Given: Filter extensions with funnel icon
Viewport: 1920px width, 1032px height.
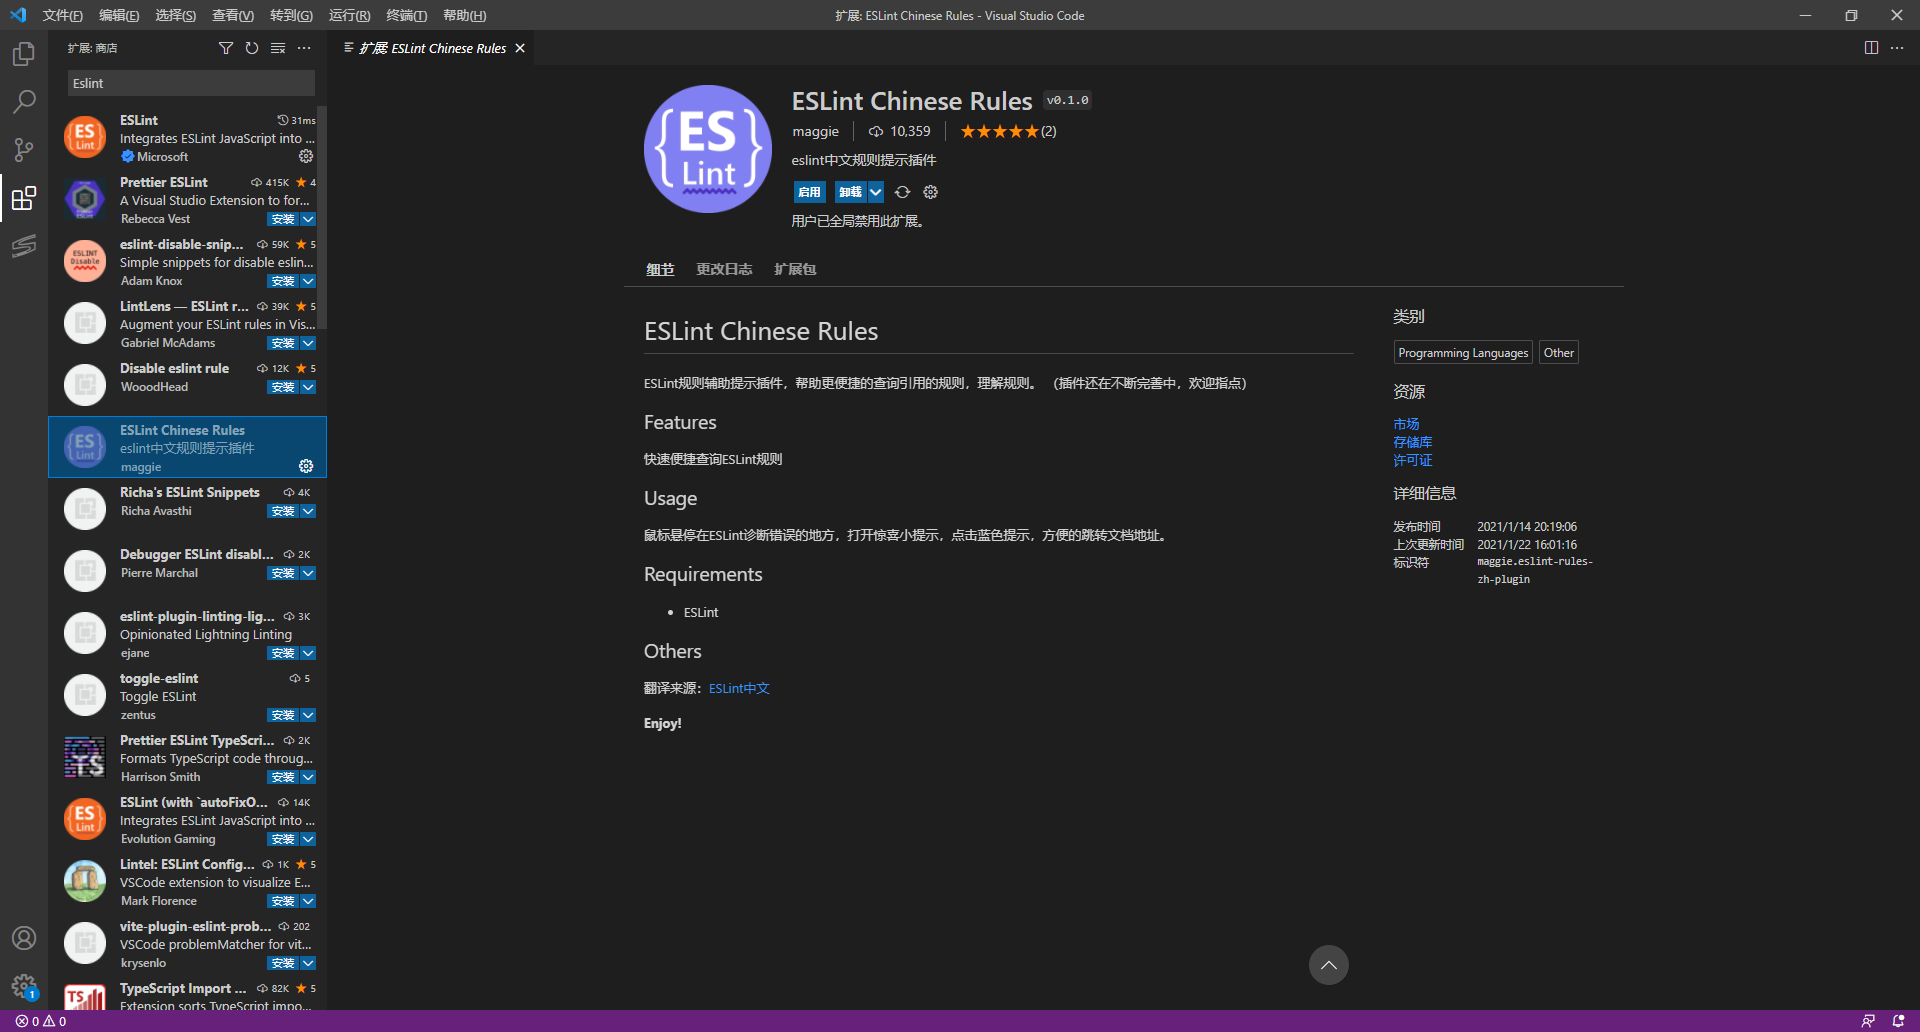Looking at the screenshot, I should coord(226,48).
